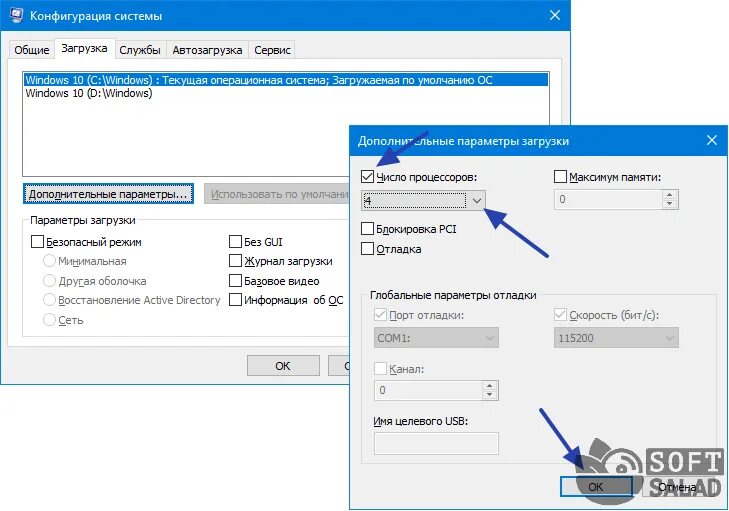Viewport: 729px width, 511px height.
Task: Enable the Базовое видео checkbox
Action: (x=235, y=281)
